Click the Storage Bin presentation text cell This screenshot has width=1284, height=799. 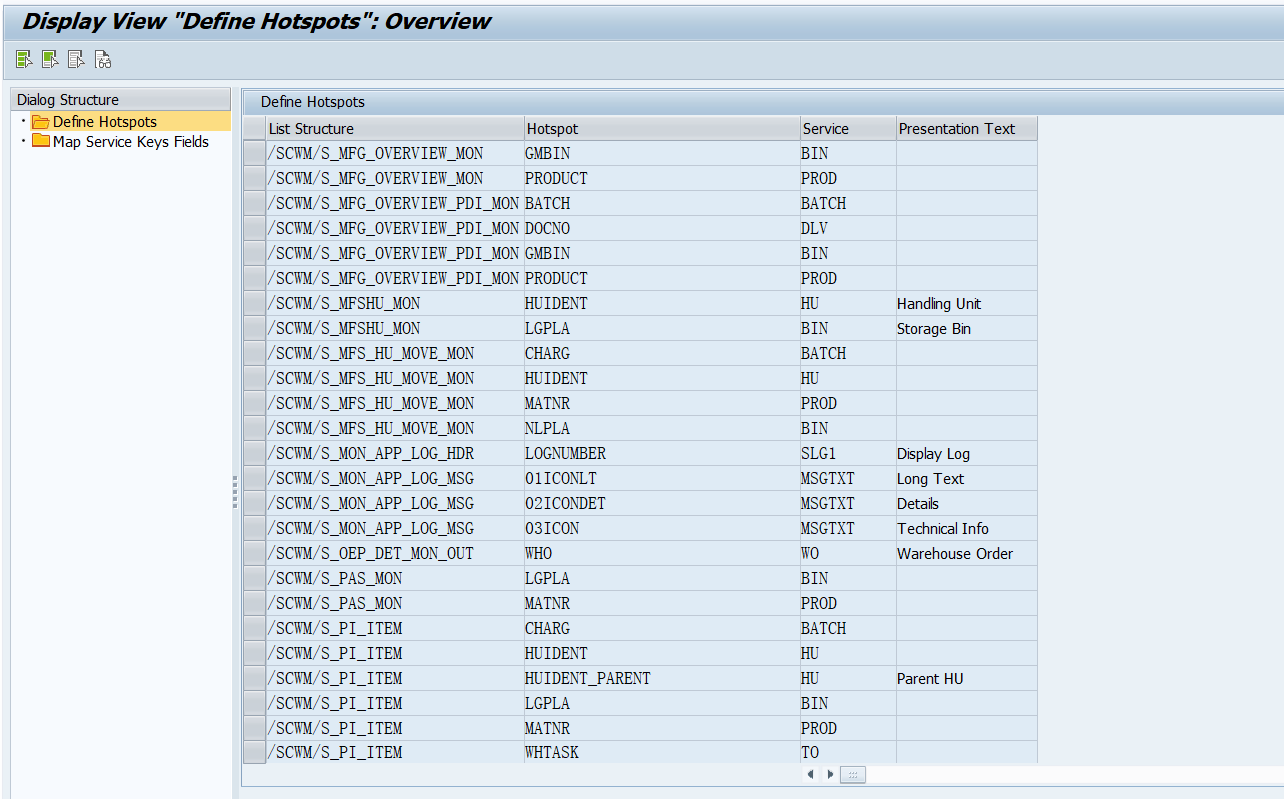click(x=967, y=329)
